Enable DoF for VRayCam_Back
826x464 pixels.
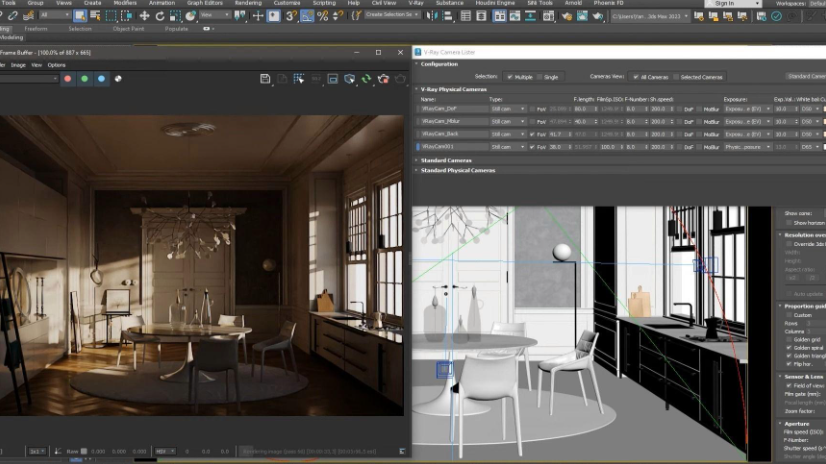pyautogui.click(x=680, y=134)
